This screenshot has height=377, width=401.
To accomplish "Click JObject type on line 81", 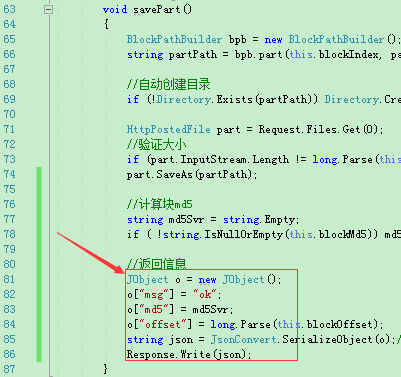I will [x=147, y=279].
